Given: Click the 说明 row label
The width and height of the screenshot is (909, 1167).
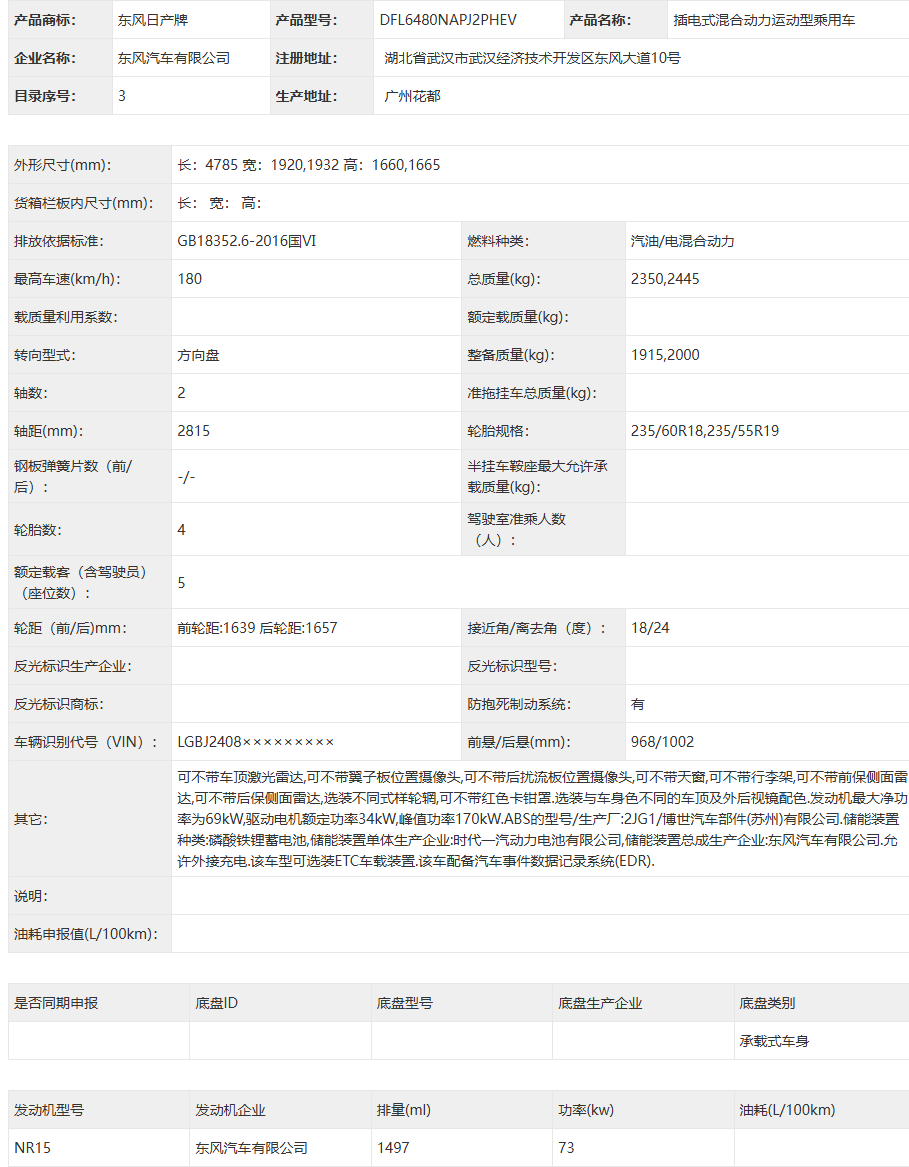Looking at the screenshot, I should (x=31, y=896).
